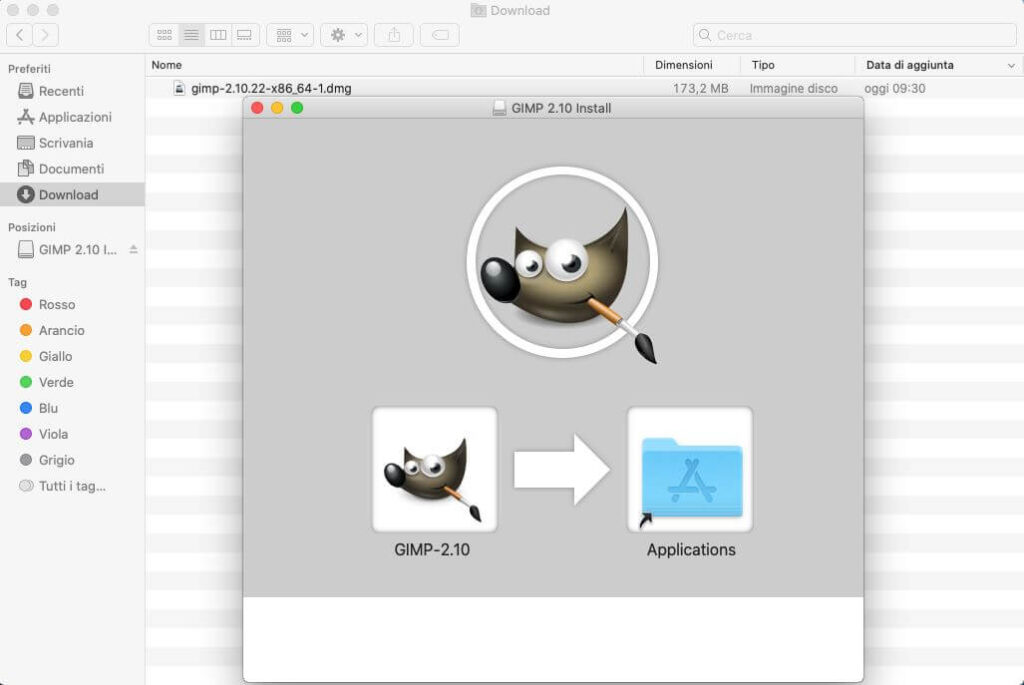1024x685 pixels.
Task: Go back with the Finder back arrow
Action: coord(20,35)
